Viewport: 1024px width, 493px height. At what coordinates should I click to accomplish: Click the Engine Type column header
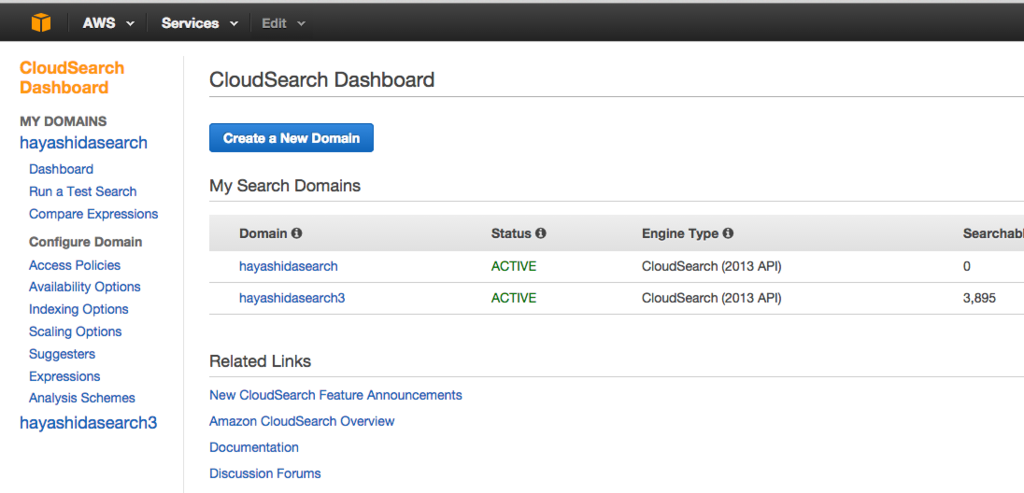pos(680,233)
